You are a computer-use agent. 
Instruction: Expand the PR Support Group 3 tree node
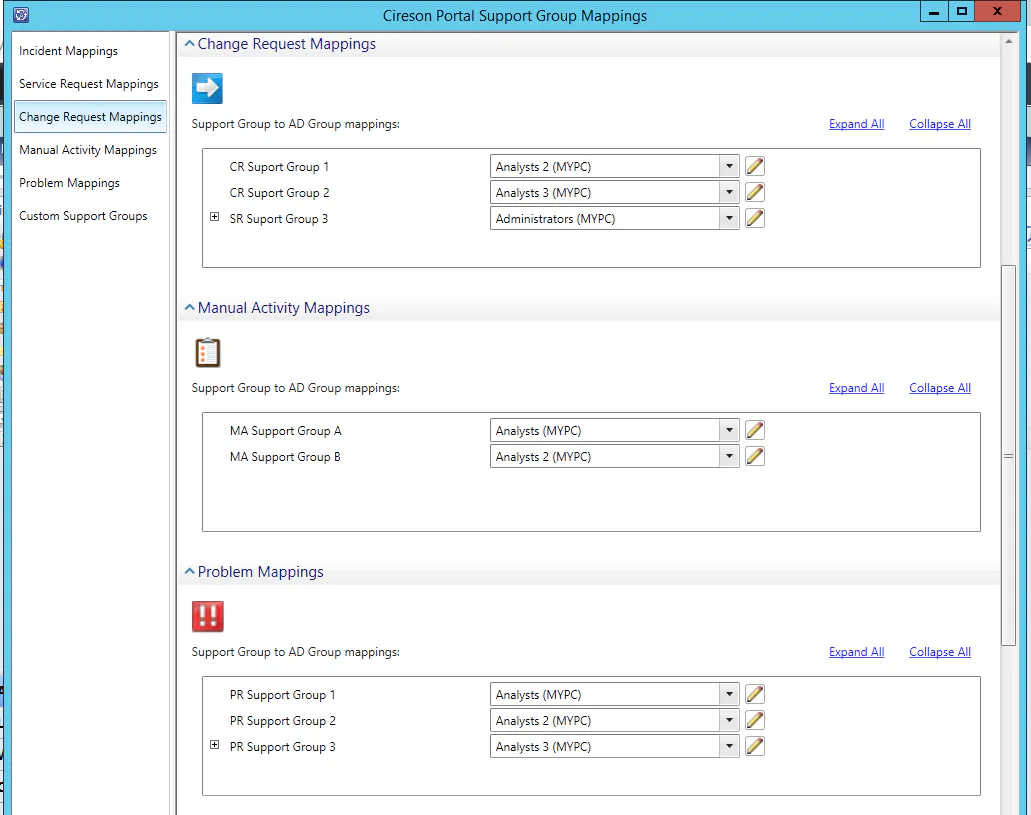click(x=214, y=745)
